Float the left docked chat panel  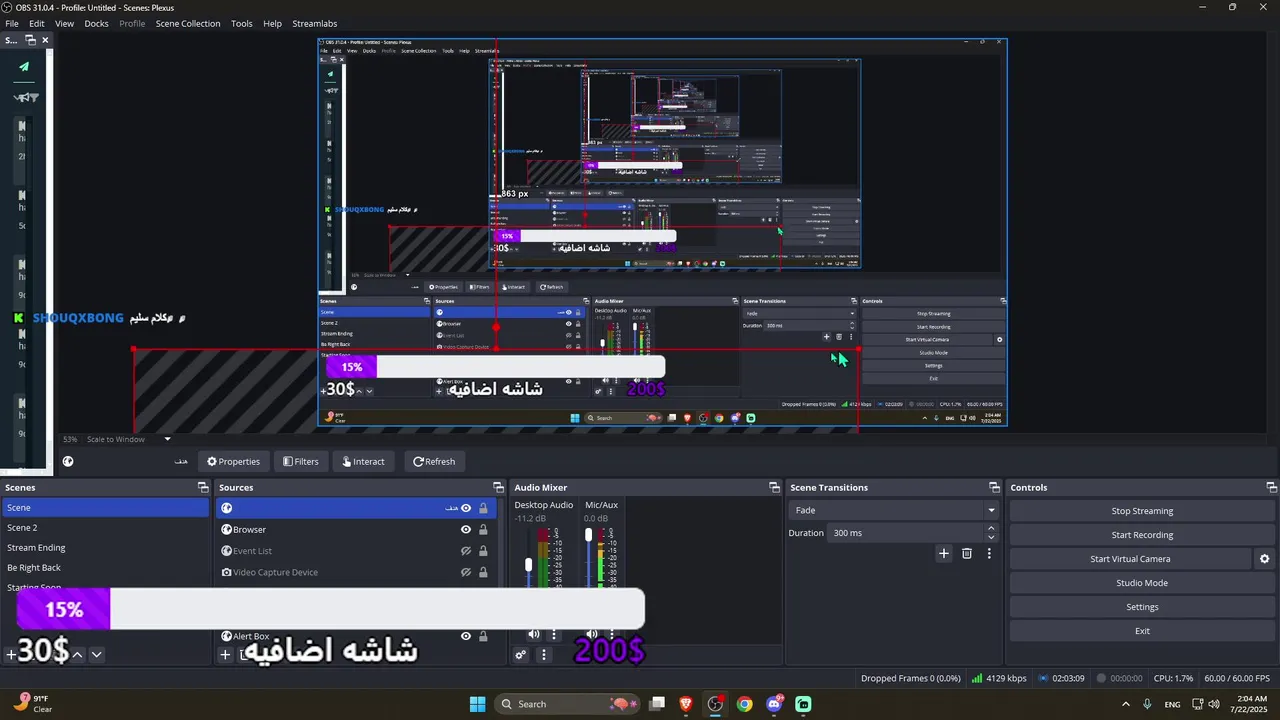click(30, 40)
